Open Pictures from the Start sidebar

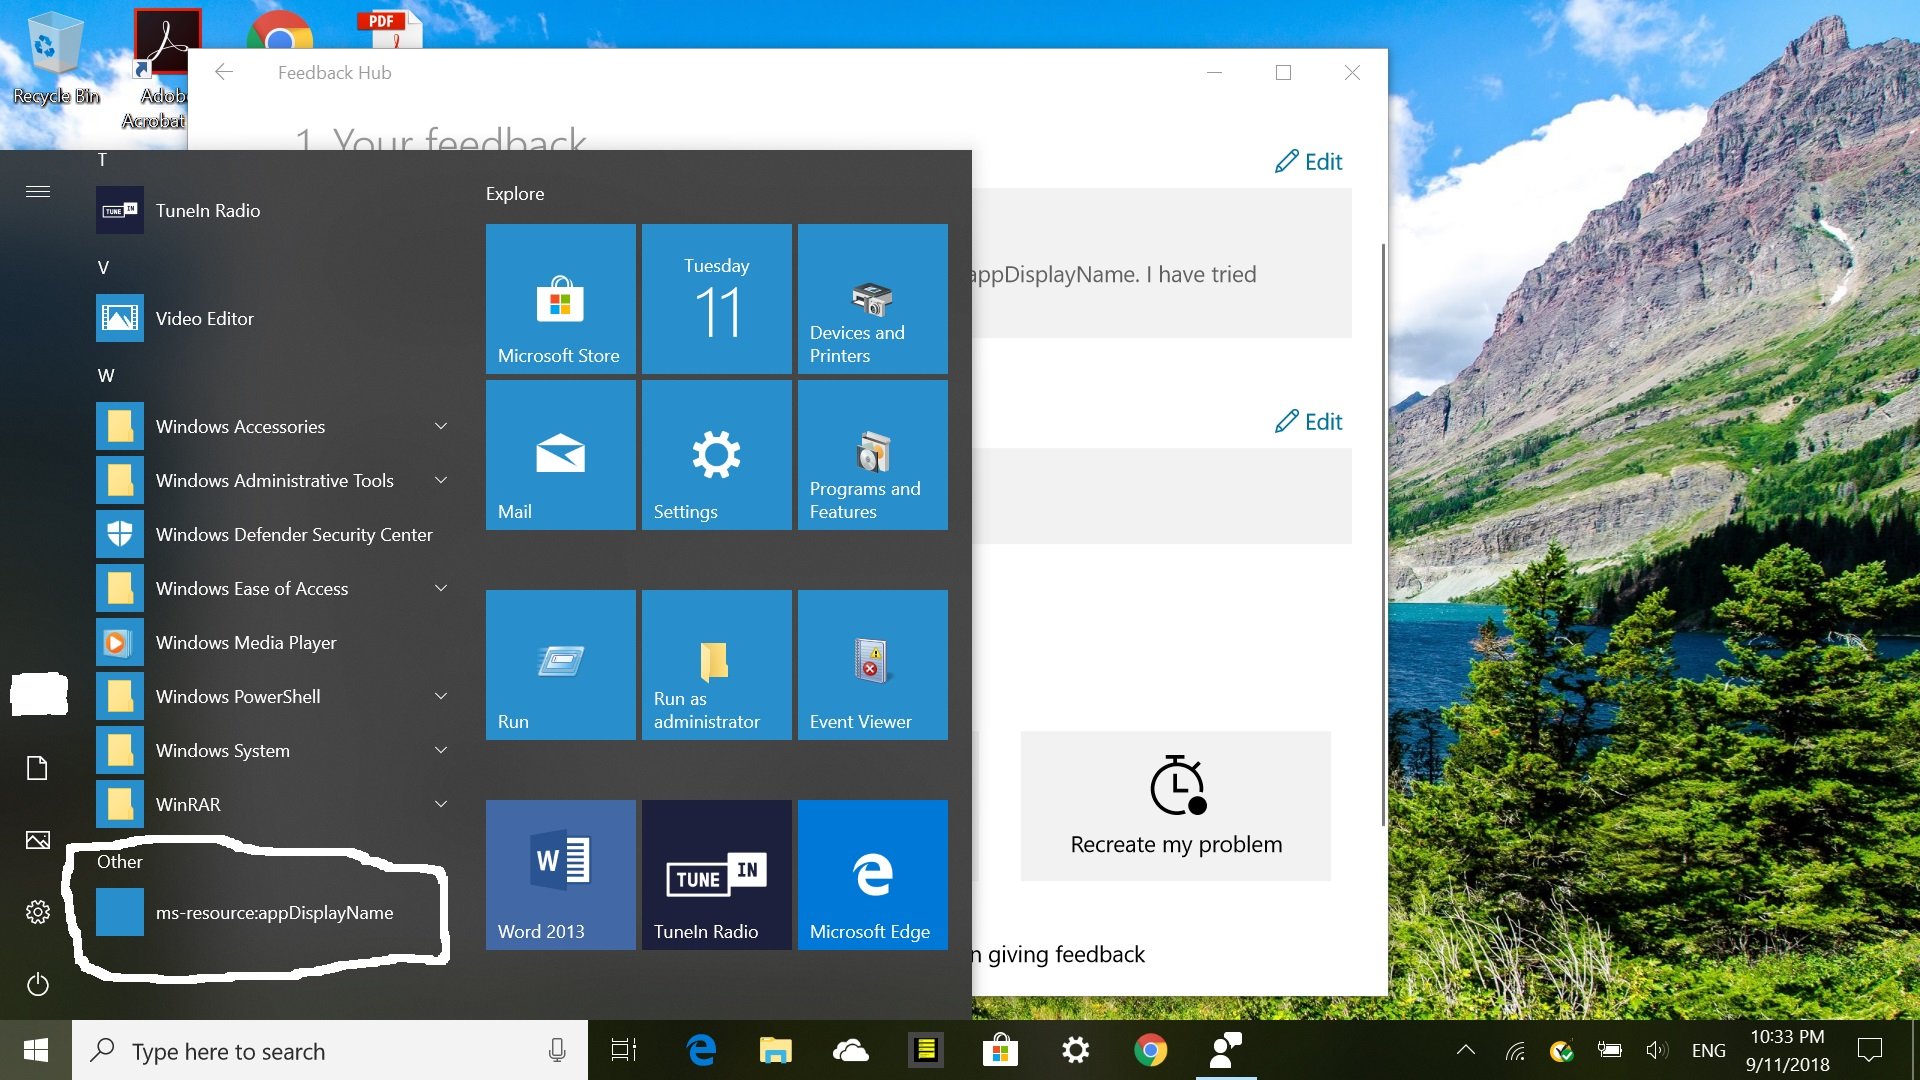tap(37, 840)
